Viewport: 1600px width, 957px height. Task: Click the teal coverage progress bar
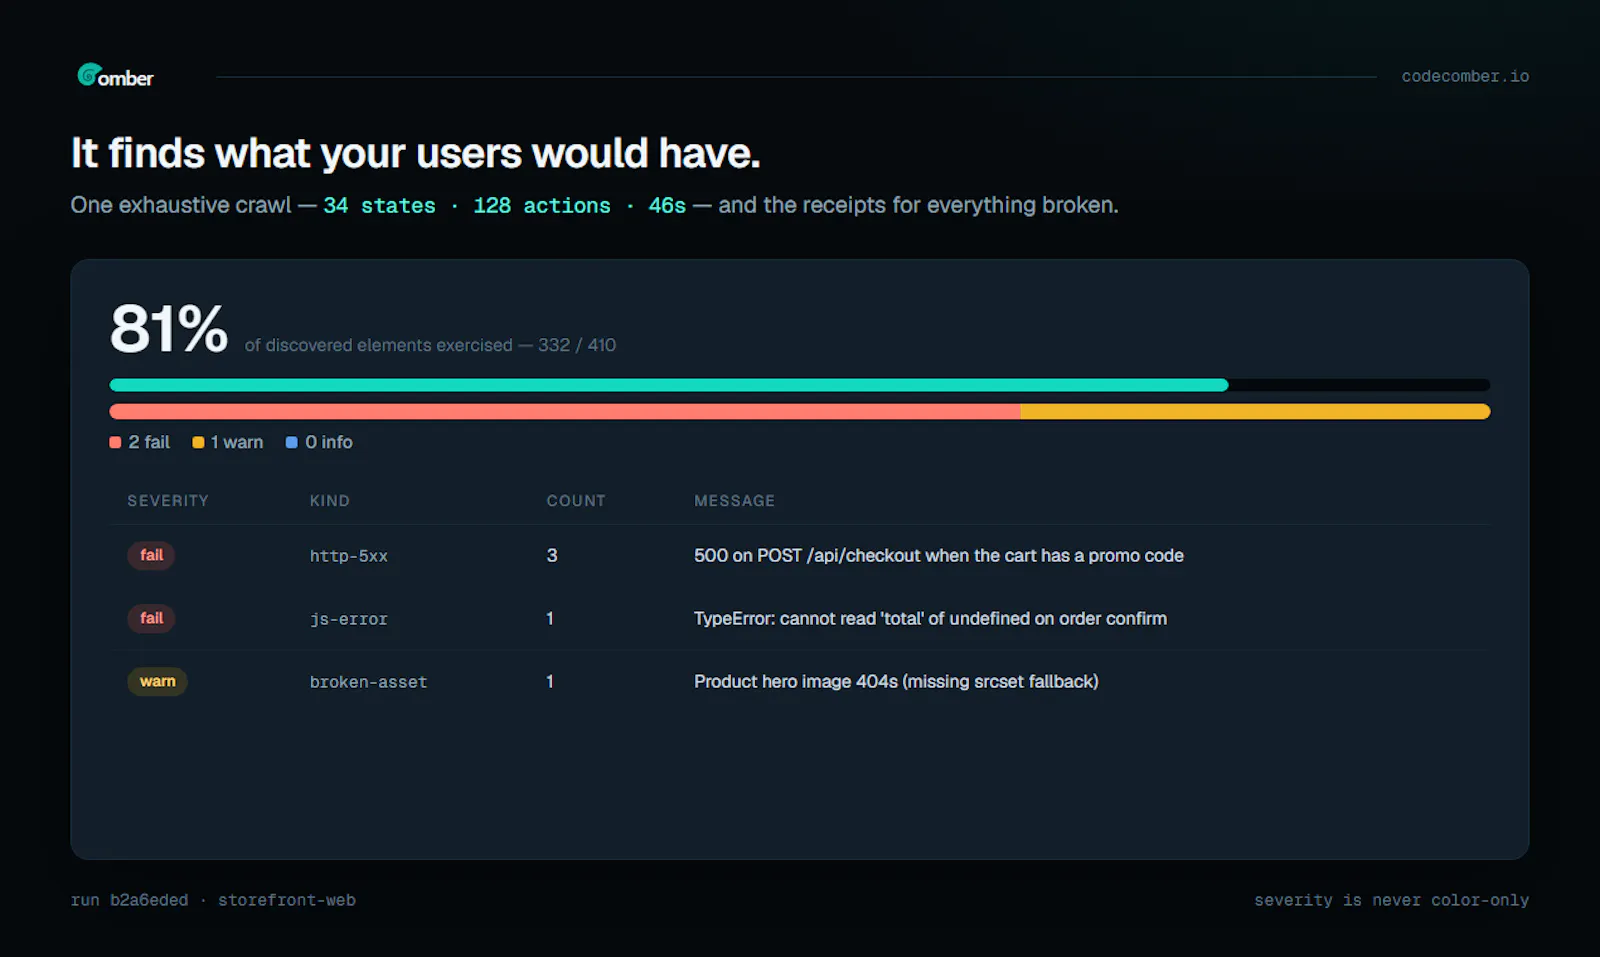pyautogui.click(x=669, y=385)
